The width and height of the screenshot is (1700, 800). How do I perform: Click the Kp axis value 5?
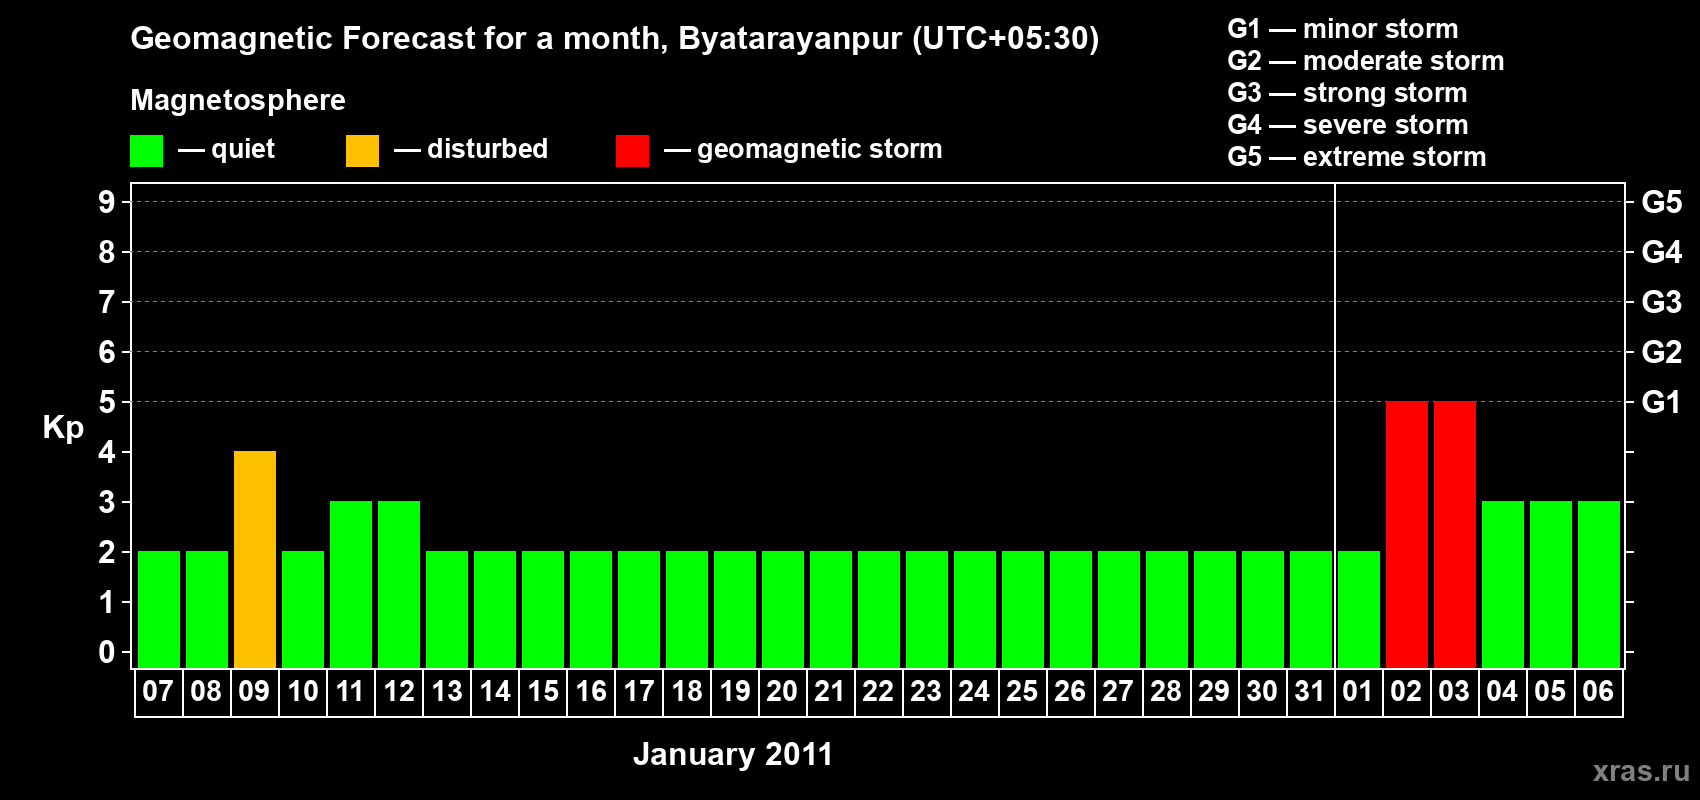(x=107, y=402)
